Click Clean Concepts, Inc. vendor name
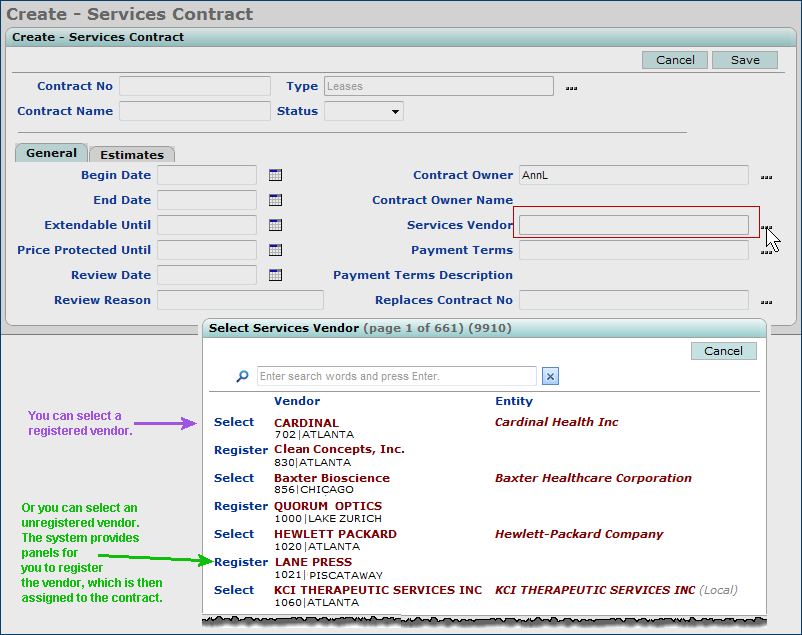This screenshot has height=635, width=802. pos(339,449)
